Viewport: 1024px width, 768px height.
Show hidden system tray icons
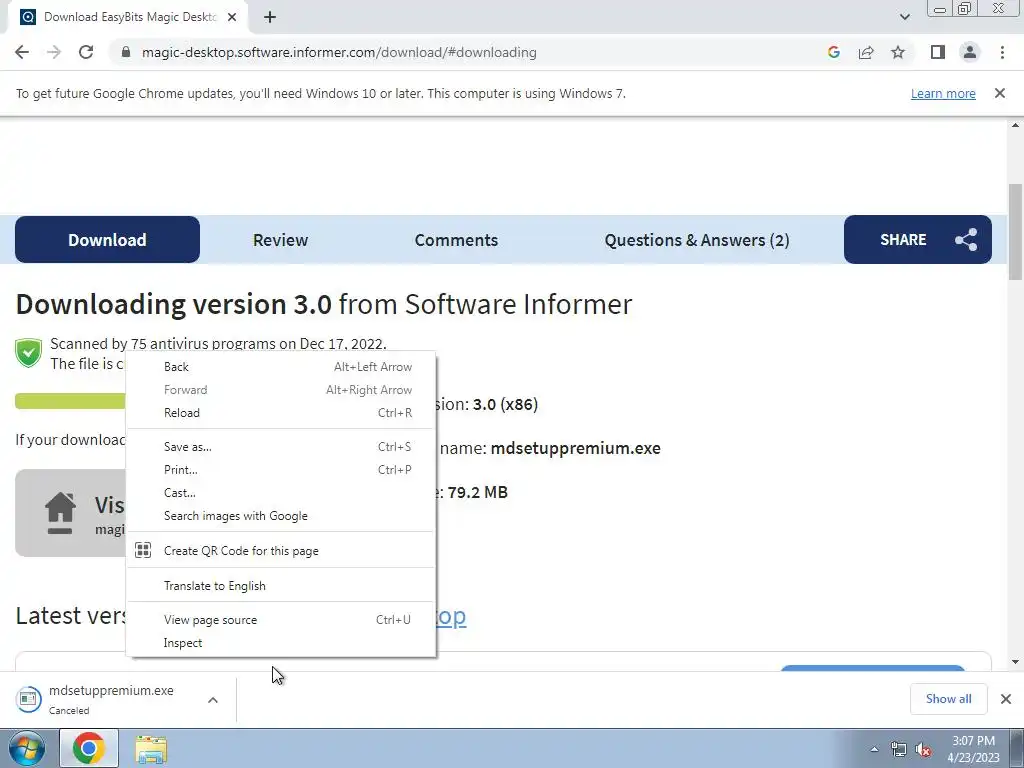[874, 749]
